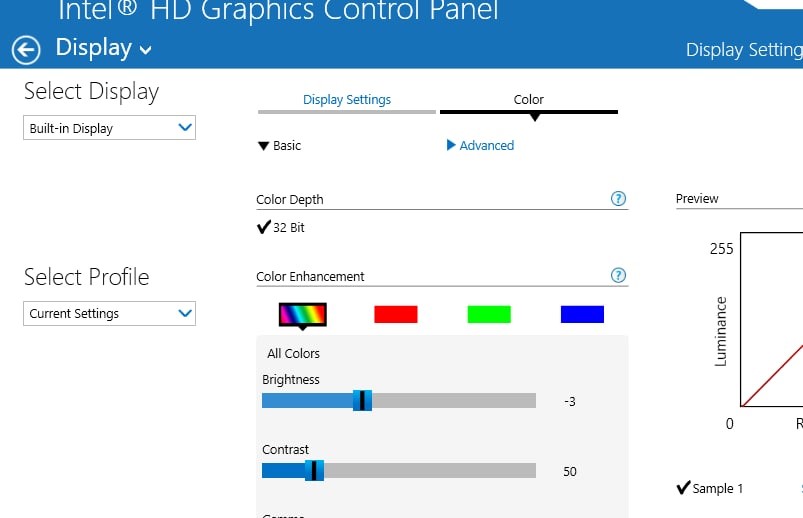Collapse the Basic section
The width and height of the screenshot is (803, 518).
point(279,146)
